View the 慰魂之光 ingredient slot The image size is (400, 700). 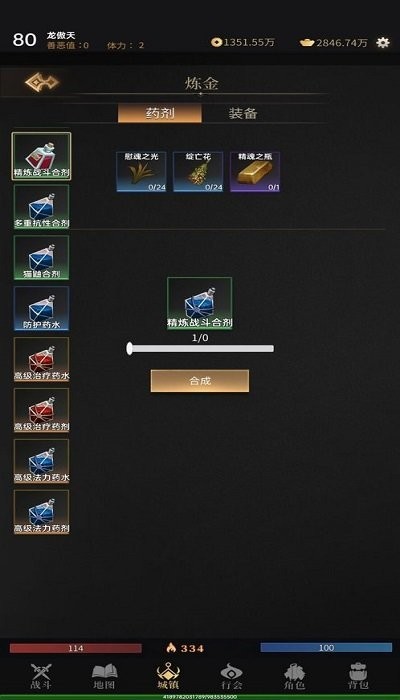pyautogui.click(x=141, y=172)
